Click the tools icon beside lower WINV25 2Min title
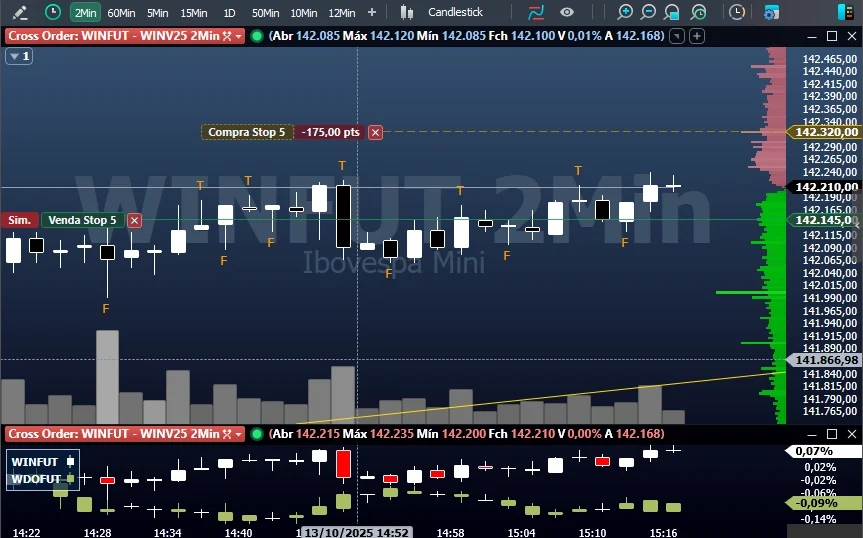863x538 pixels. 227,434
